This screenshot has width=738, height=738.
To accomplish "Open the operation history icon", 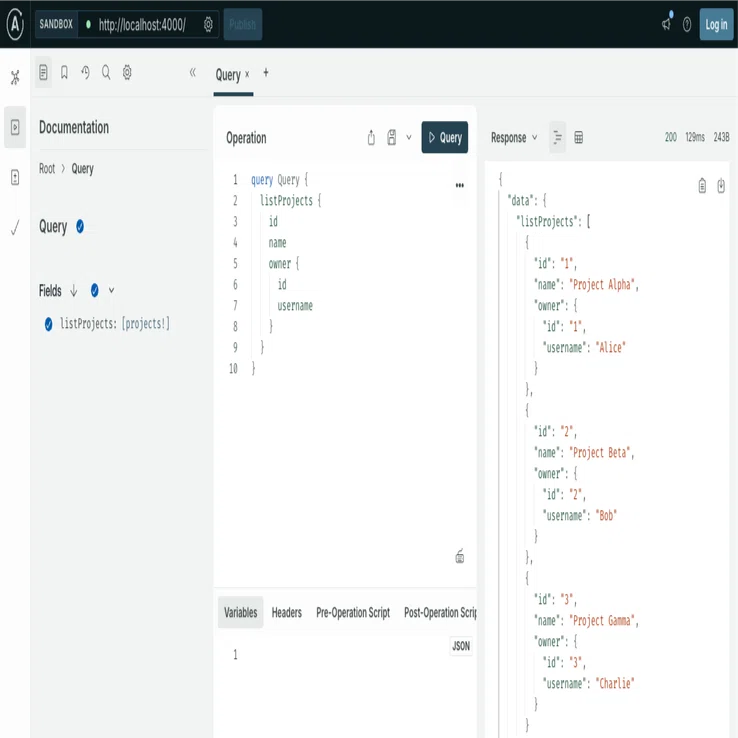I will [85, 72].
